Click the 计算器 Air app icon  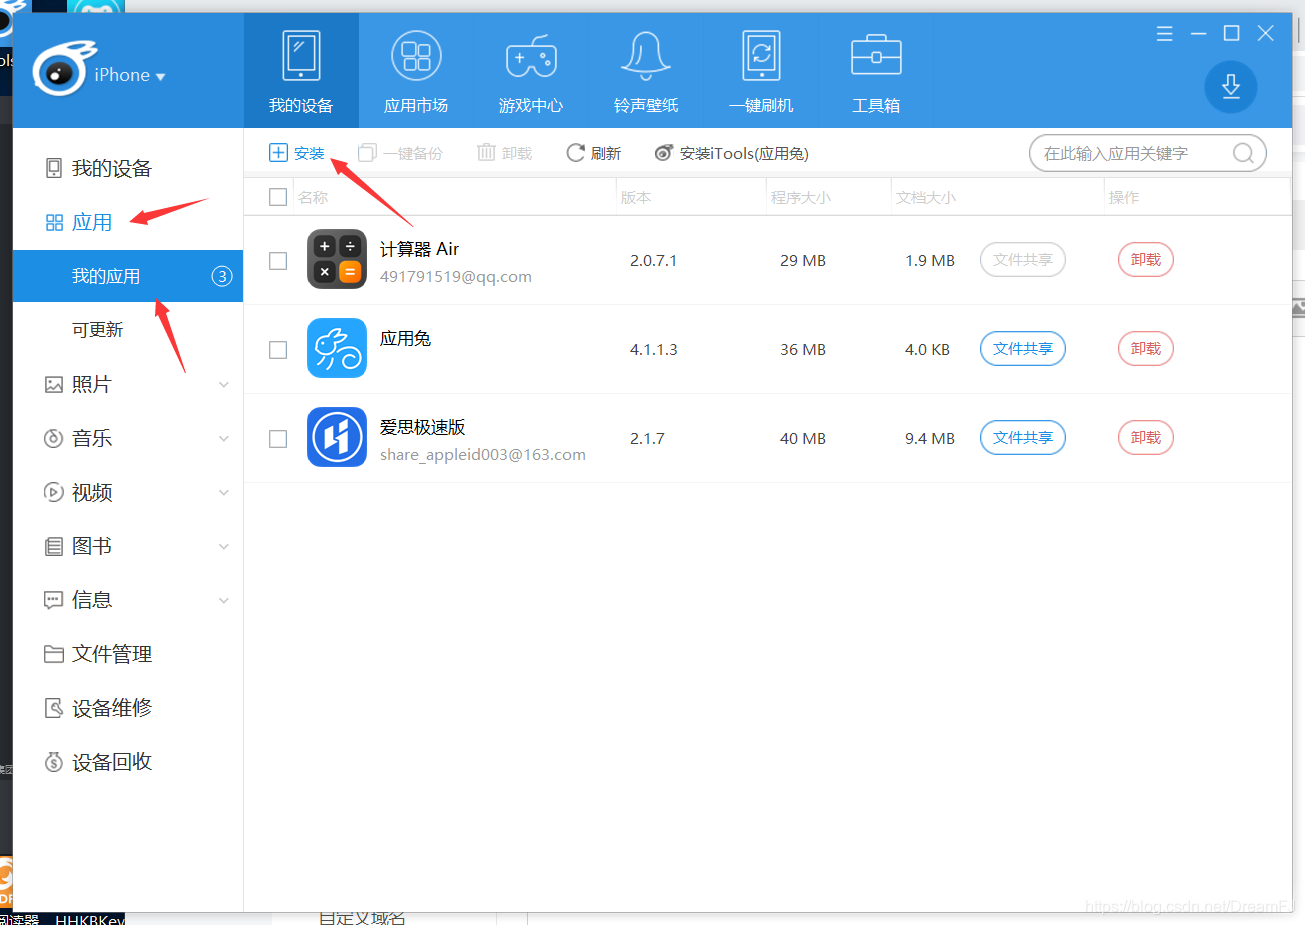337,259
